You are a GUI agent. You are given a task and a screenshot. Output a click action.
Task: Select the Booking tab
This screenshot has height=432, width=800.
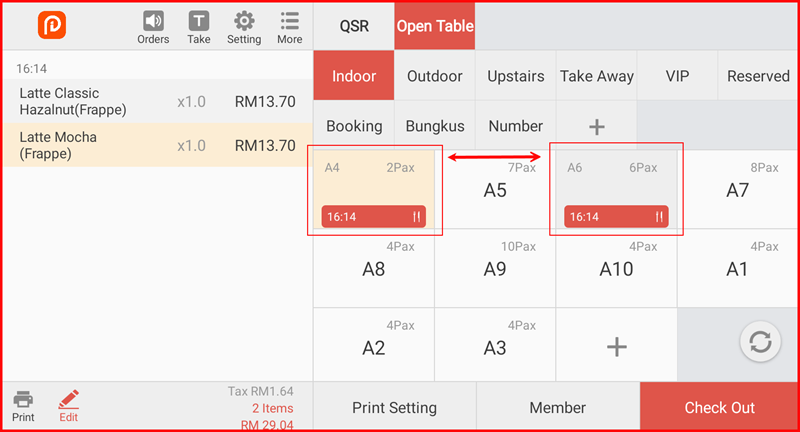(354, 126)
